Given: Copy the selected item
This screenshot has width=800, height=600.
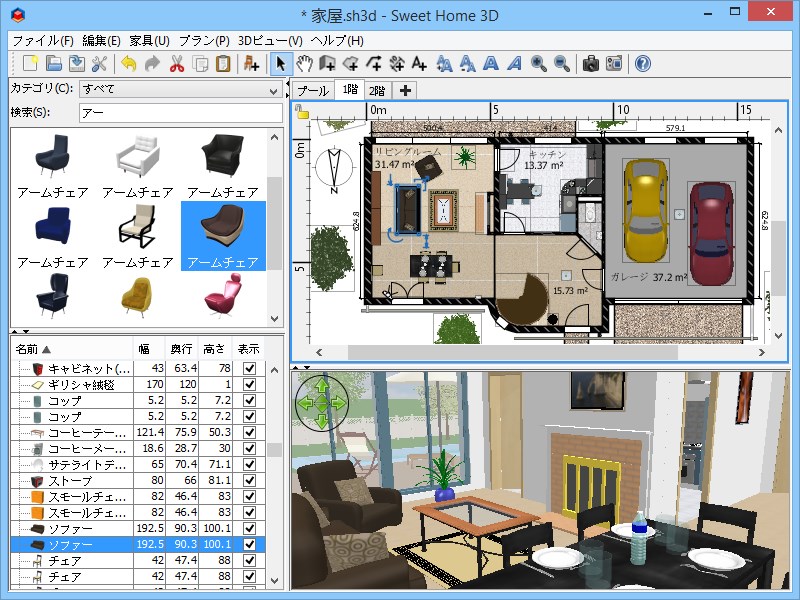Looking at the screenshot, I should click(200, 64).
